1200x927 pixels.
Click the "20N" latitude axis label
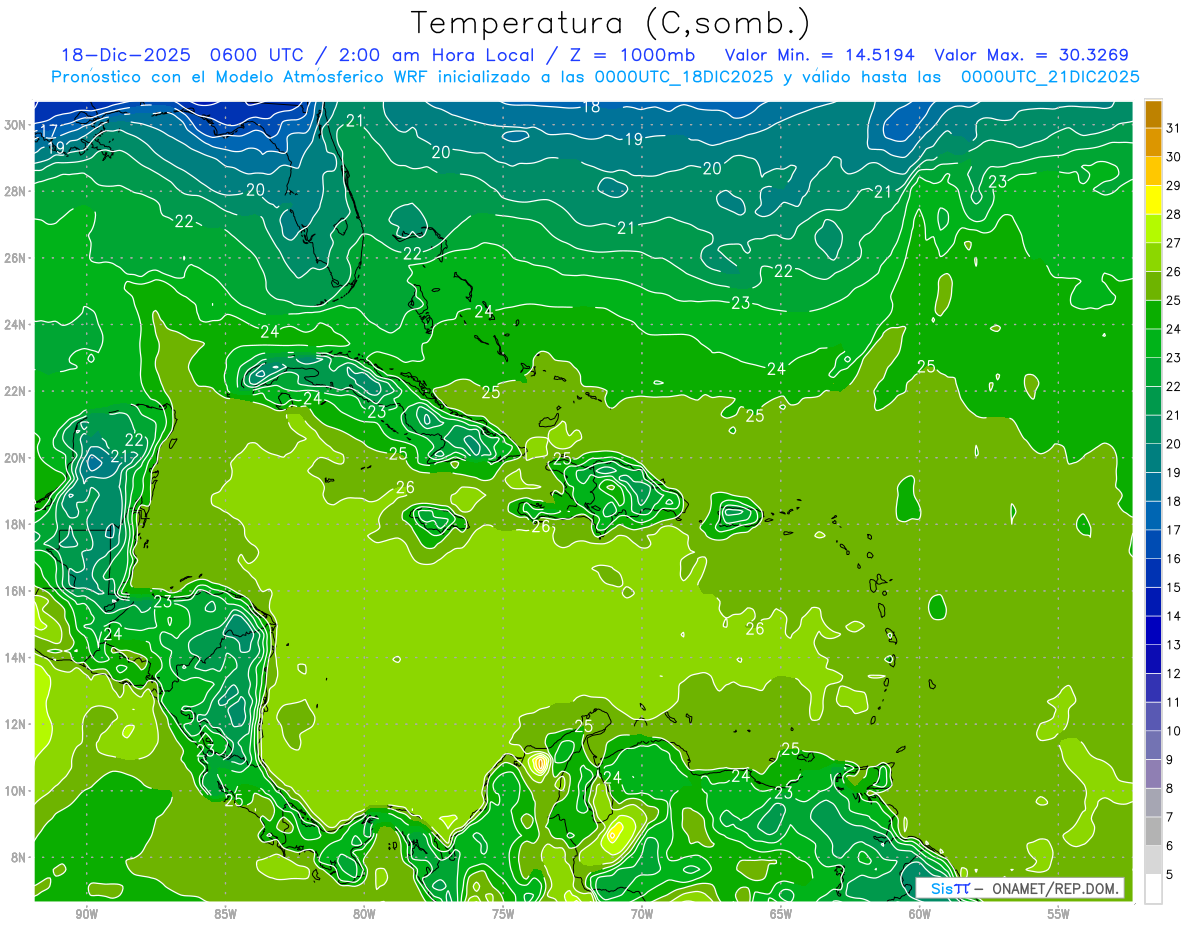pos(15,458)
